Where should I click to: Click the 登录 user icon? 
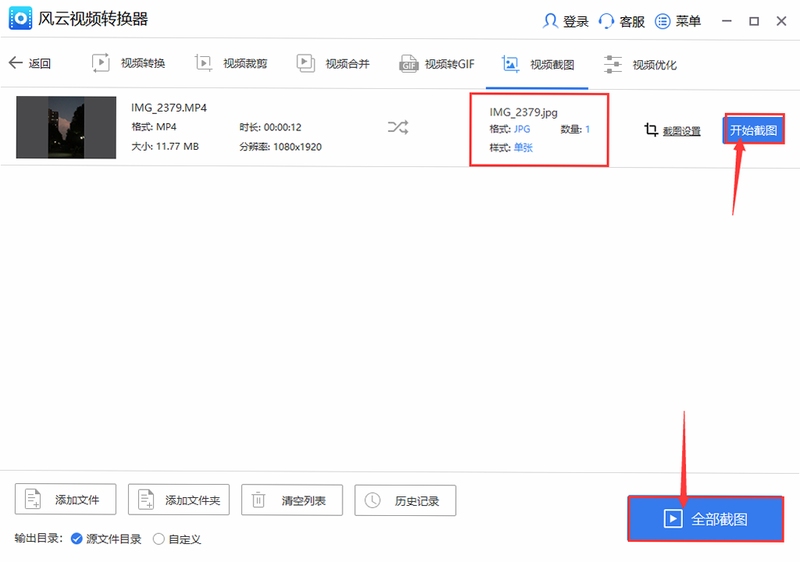(550, 21)
